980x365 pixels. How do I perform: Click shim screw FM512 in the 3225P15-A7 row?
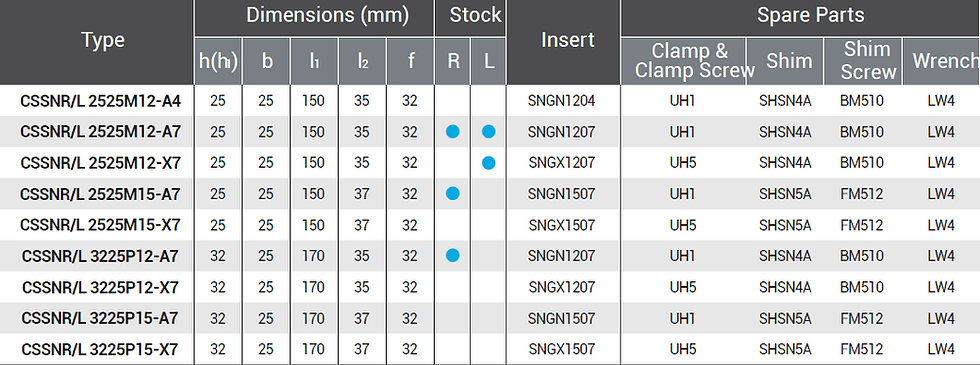coord(862,318)
